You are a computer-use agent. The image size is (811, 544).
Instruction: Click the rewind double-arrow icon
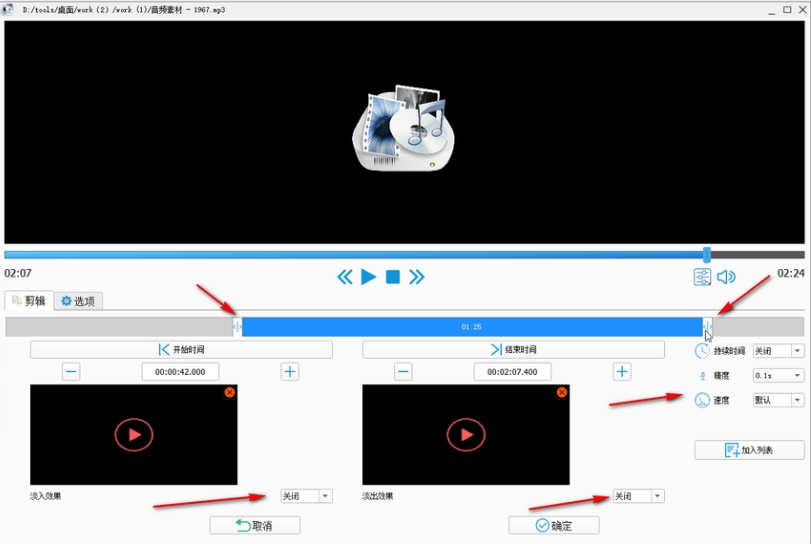344,277
